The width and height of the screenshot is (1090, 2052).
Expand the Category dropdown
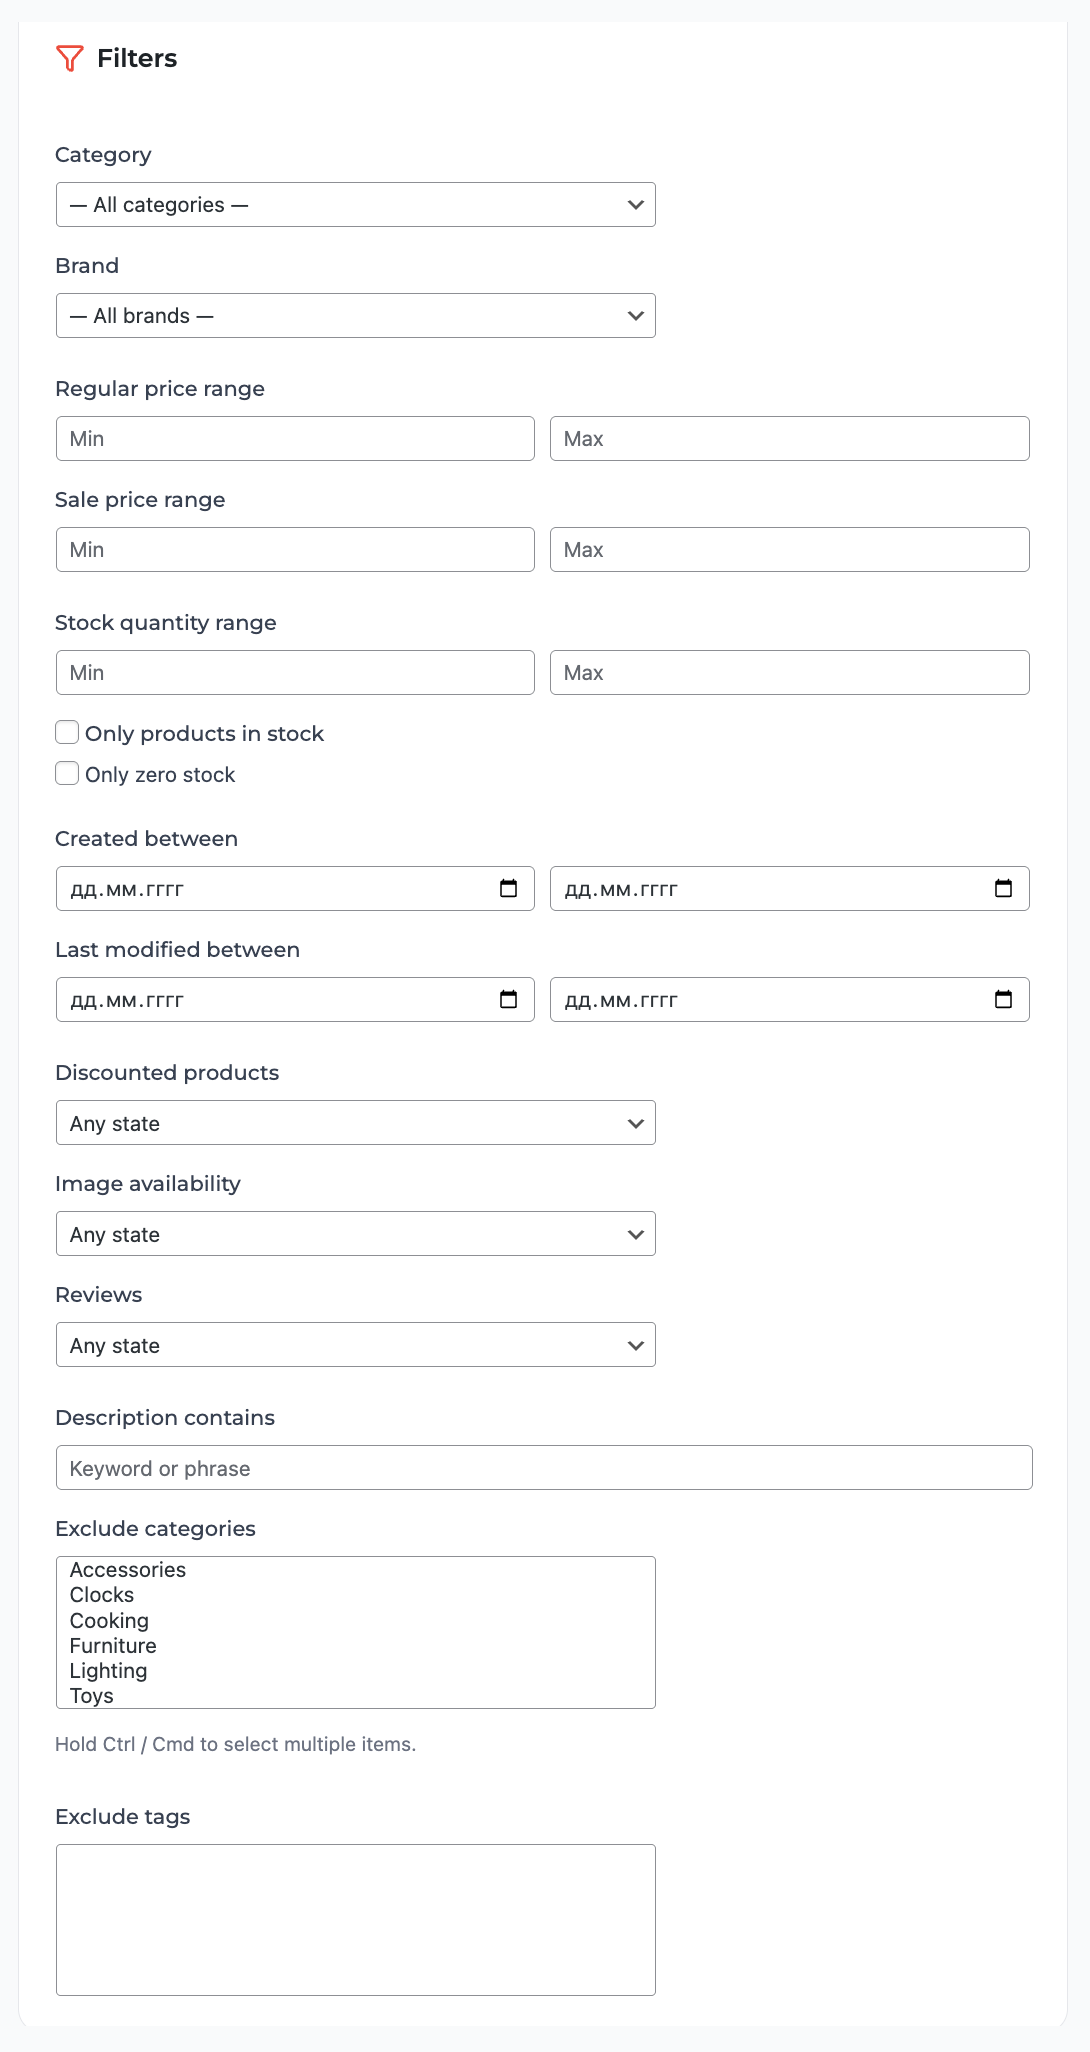point(355,205)
